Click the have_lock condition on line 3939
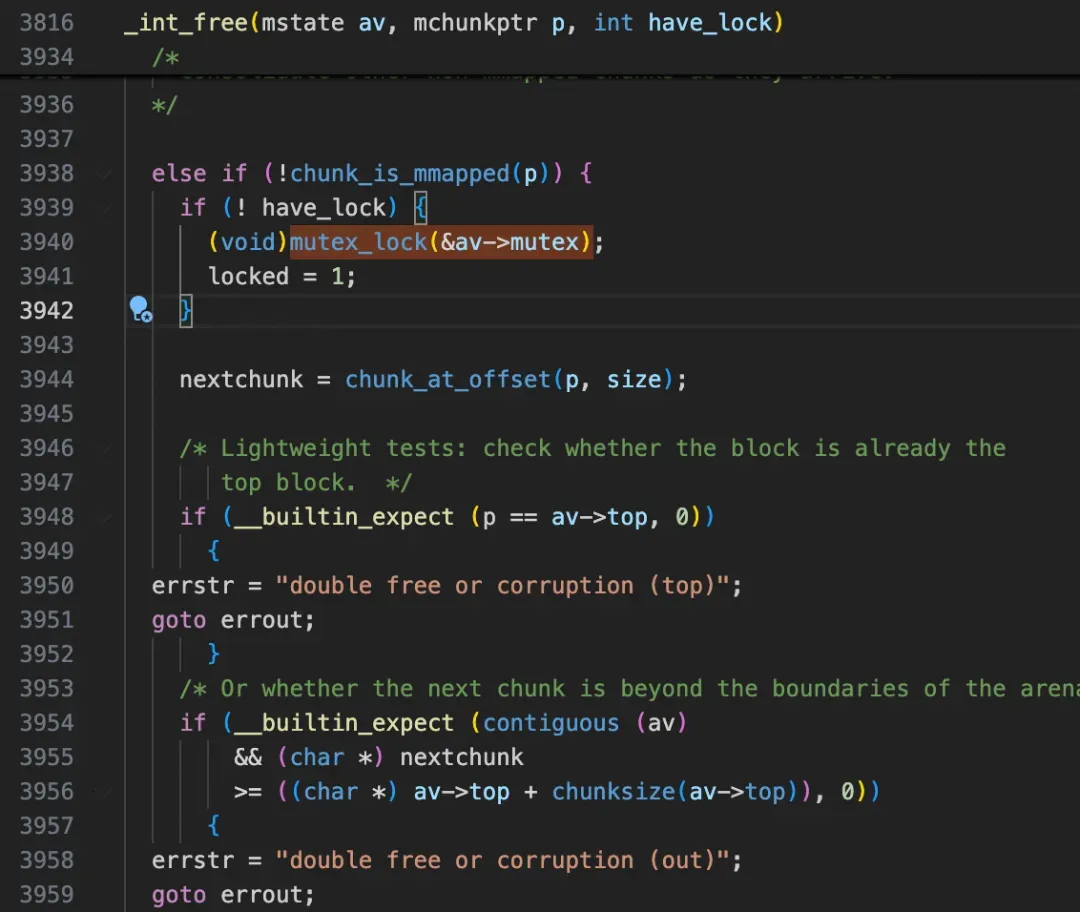The height and width of the screenshot is (912, 1080). pos(323,208)
